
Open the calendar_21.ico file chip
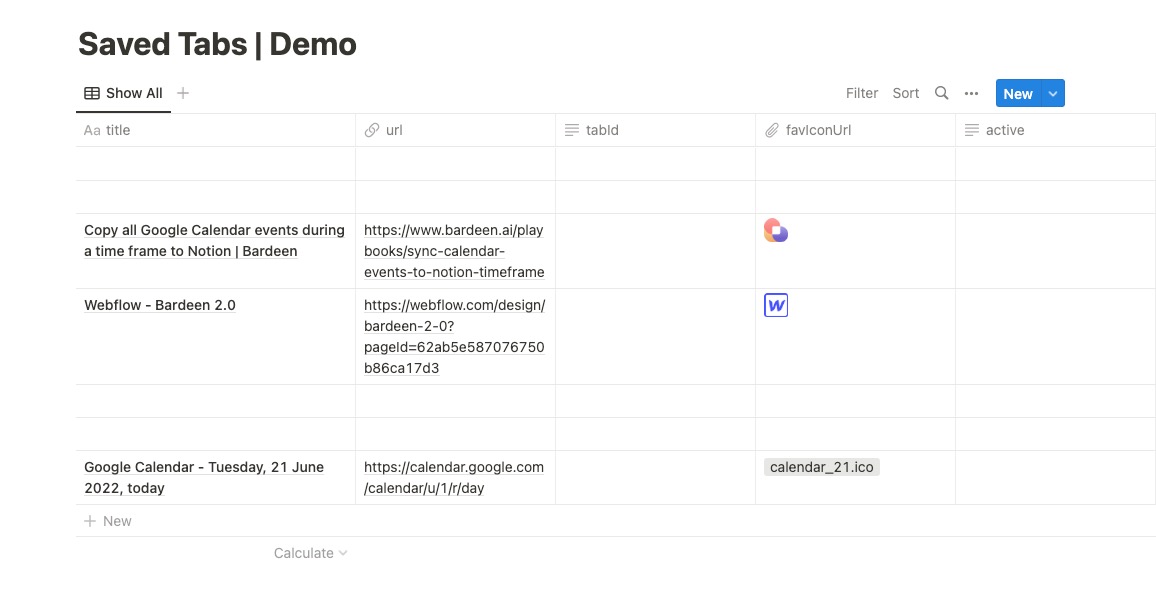[x=821, y=467]
